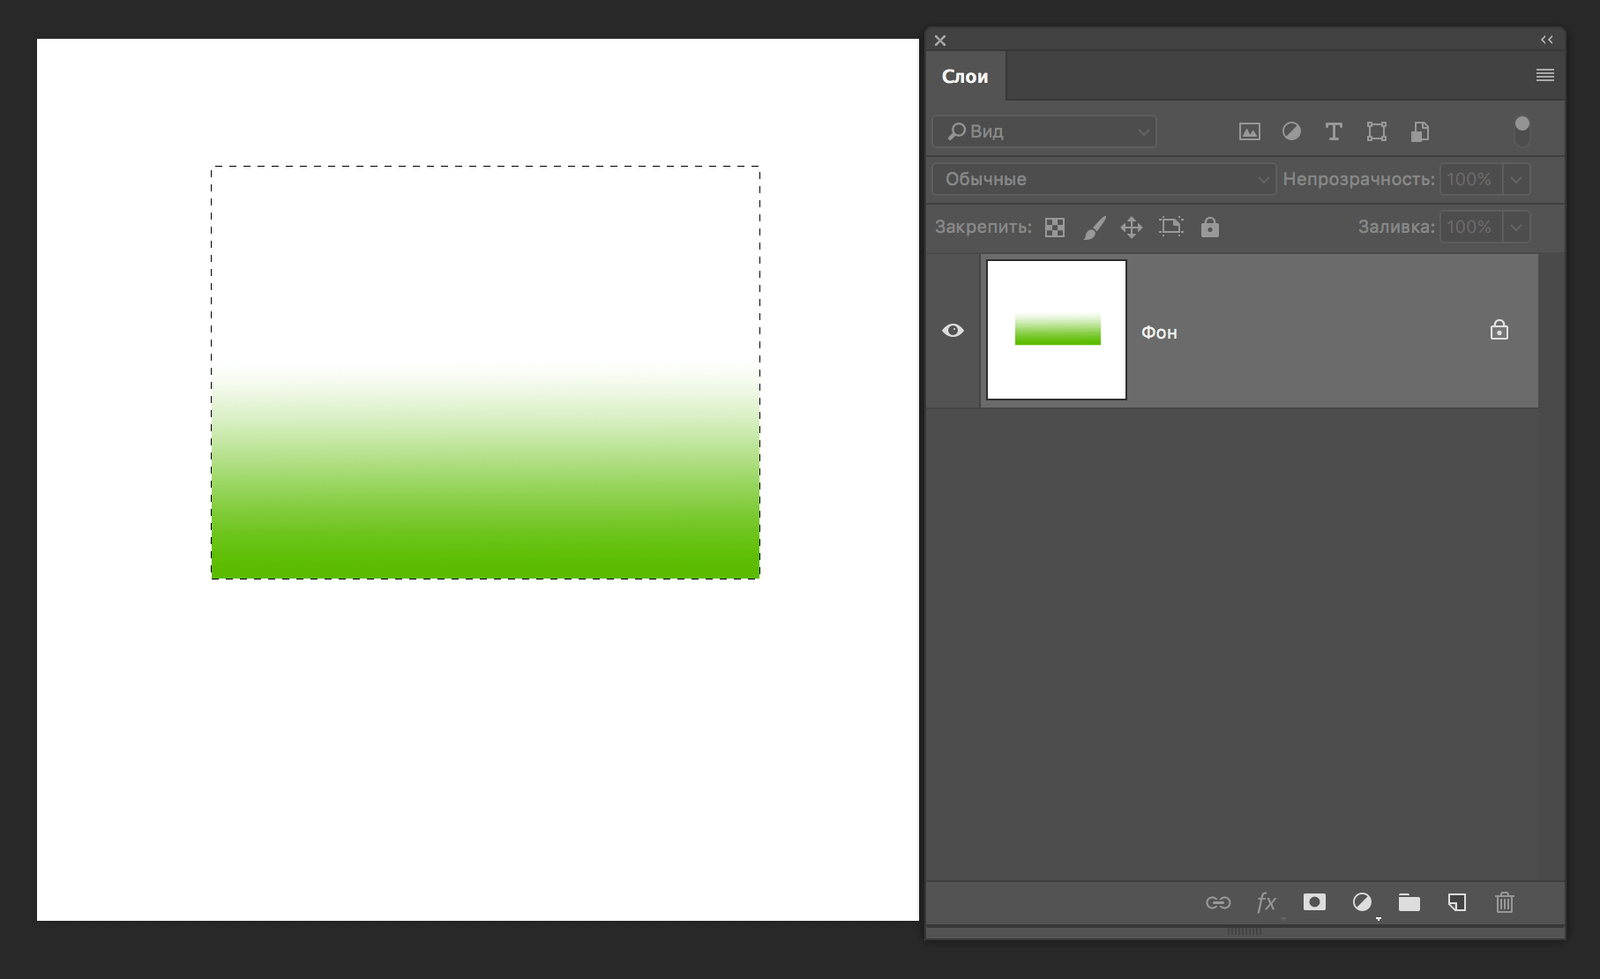Click the pixel layer filter icon
Screen dimensions: 1600x979
pos(1249,131)
